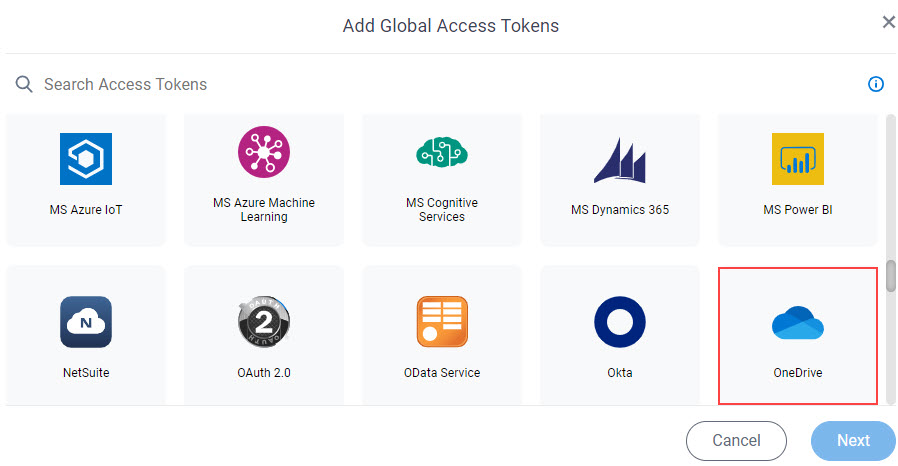Click the Cancel button
The width and height of the screenshot is (898, 466).
(736, 440)
